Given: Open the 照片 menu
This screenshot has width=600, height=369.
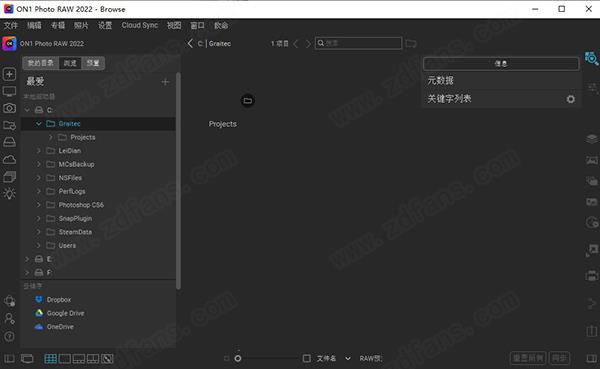Looking at the screenshot, I should click(81, 25).
